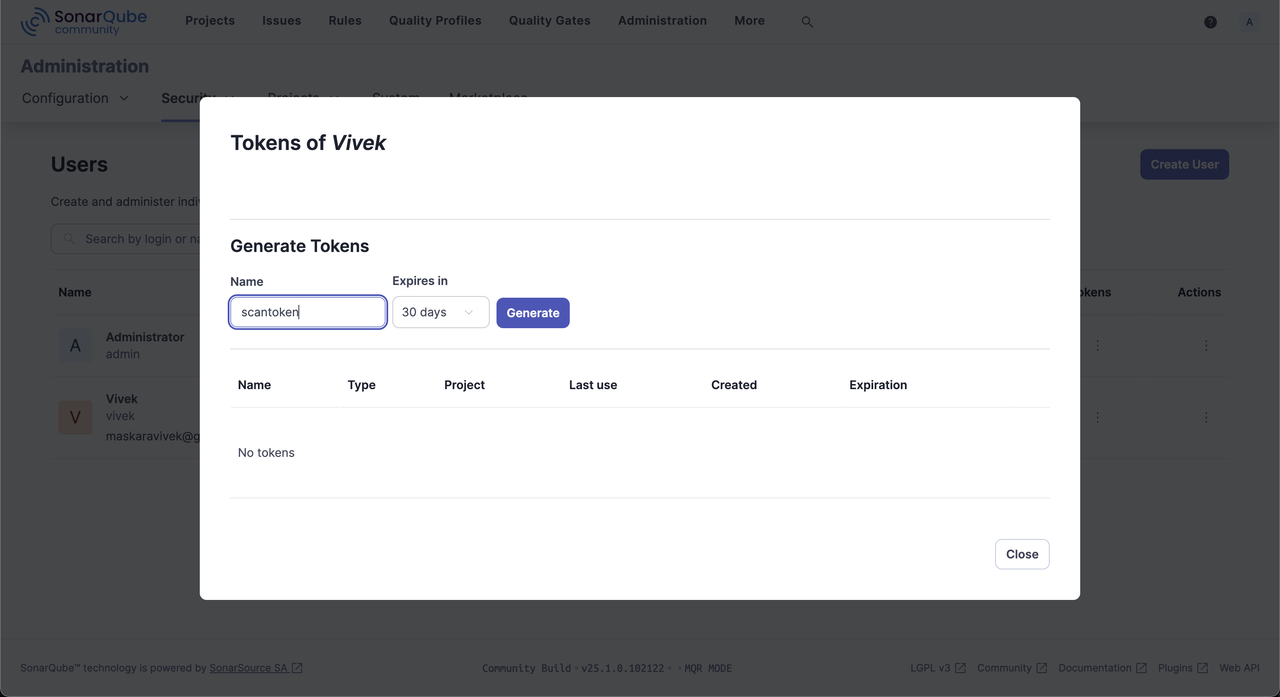The height and width of the screenshot is (697, 1280).
Task: Click Vivek row actions kebab icon
Action: [x=1205, y=417]
